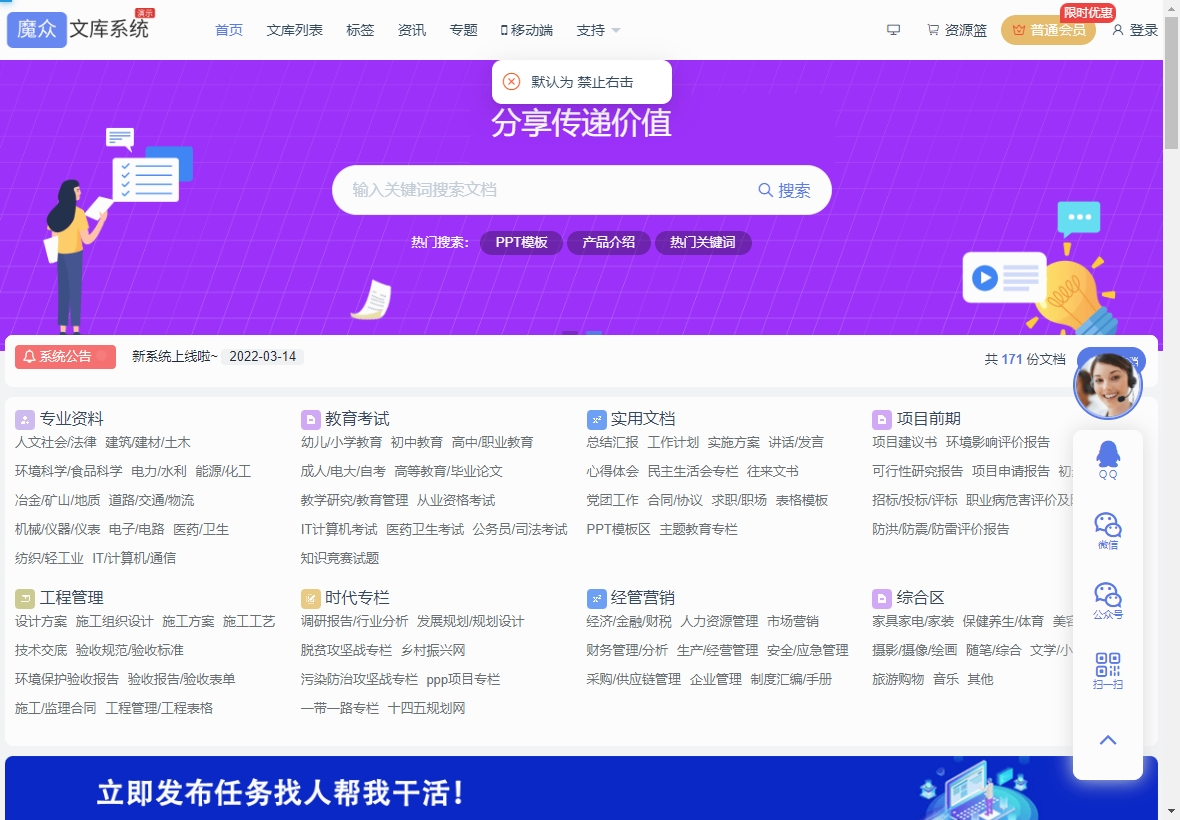Viewport: 1180px width, 820px height.
Task: Click the 搜索 search button
Action: pyautogui.click(x=785, y=190)
